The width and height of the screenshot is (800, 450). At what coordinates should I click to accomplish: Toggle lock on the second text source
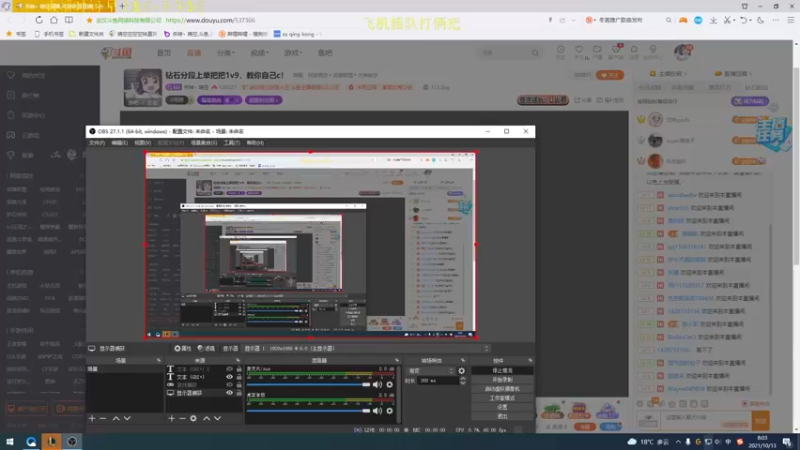[239, 377]
